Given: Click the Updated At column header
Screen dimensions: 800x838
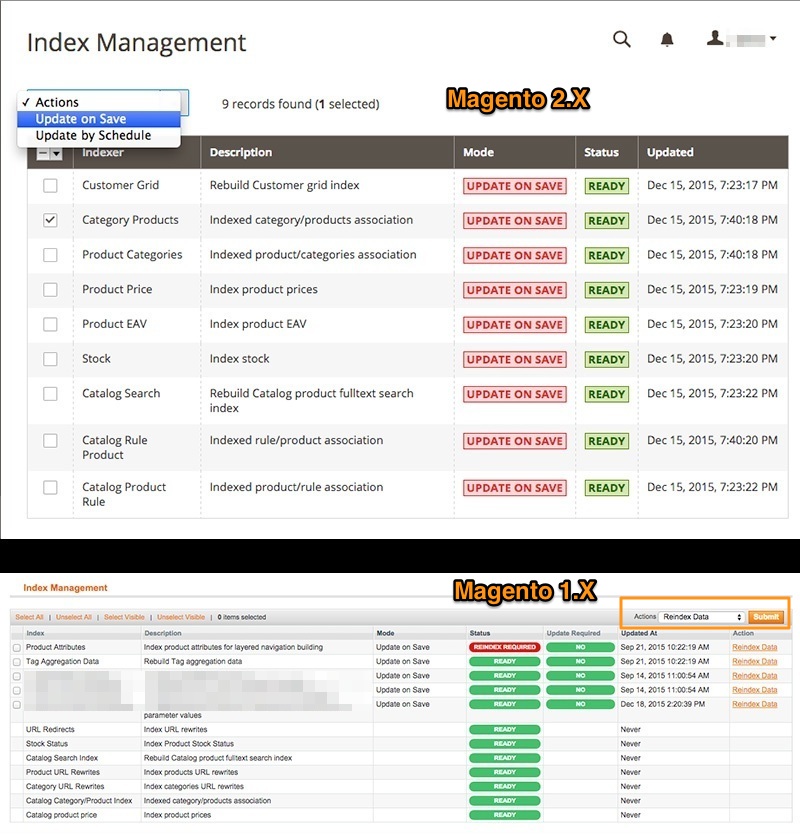Looking at the screenshot, I should 639,633.
